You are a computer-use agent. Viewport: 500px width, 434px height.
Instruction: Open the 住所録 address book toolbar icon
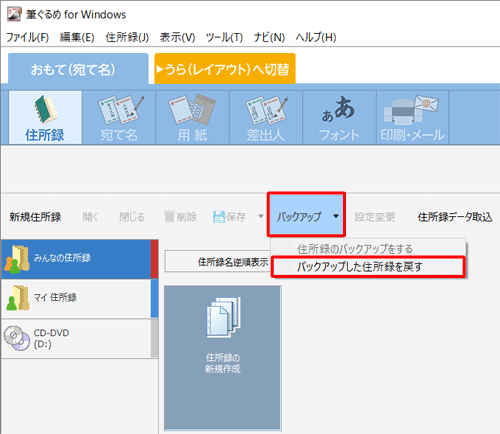click(x=45, y=117)
